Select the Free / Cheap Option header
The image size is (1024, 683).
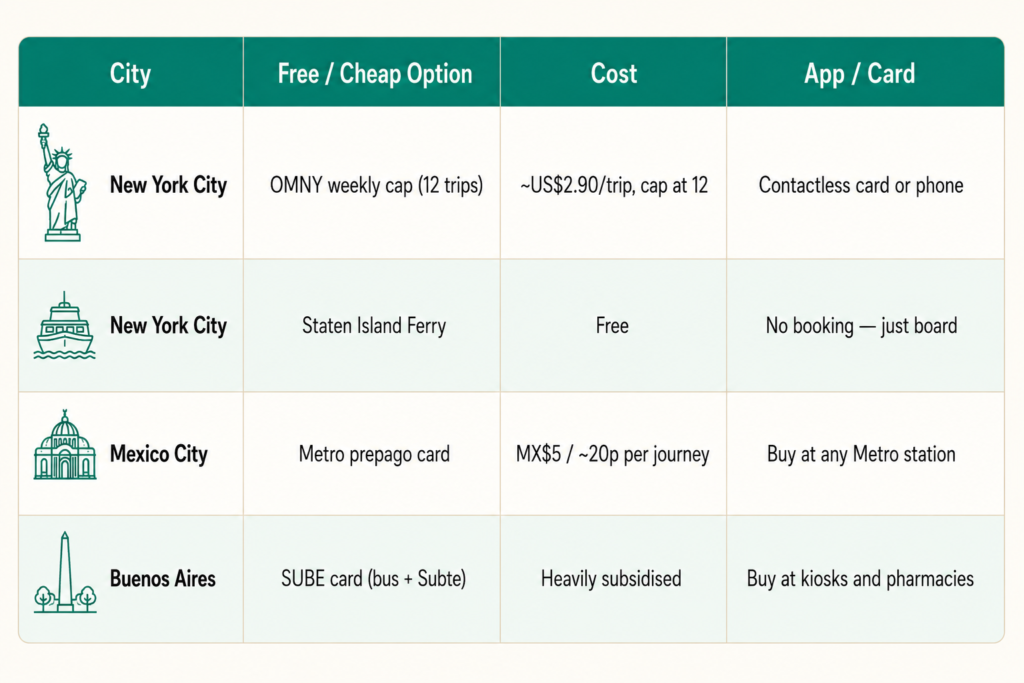click(374, 73)
